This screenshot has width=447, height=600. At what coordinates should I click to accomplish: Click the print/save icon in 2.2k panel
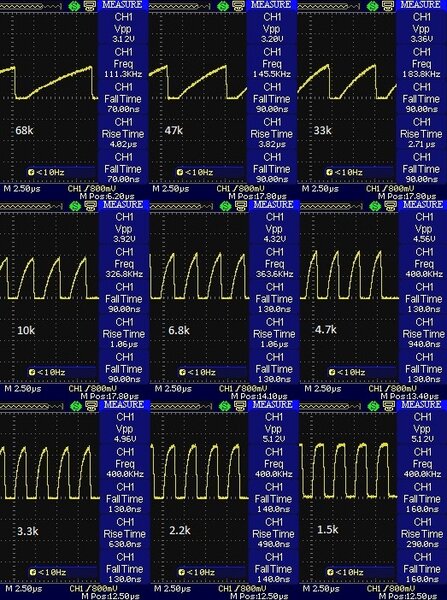[240, 406]
